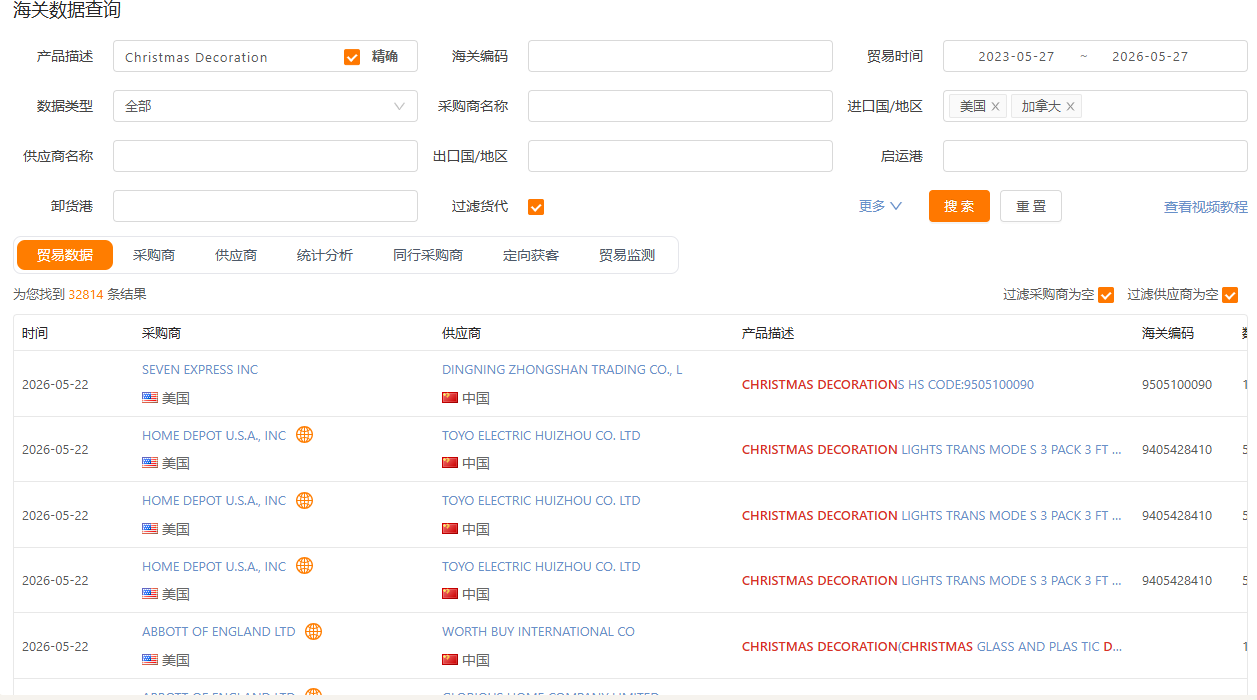Open the 数据类型 dropdown set to 全部
Screen dimensions: 1257x700
click(265, 106)
